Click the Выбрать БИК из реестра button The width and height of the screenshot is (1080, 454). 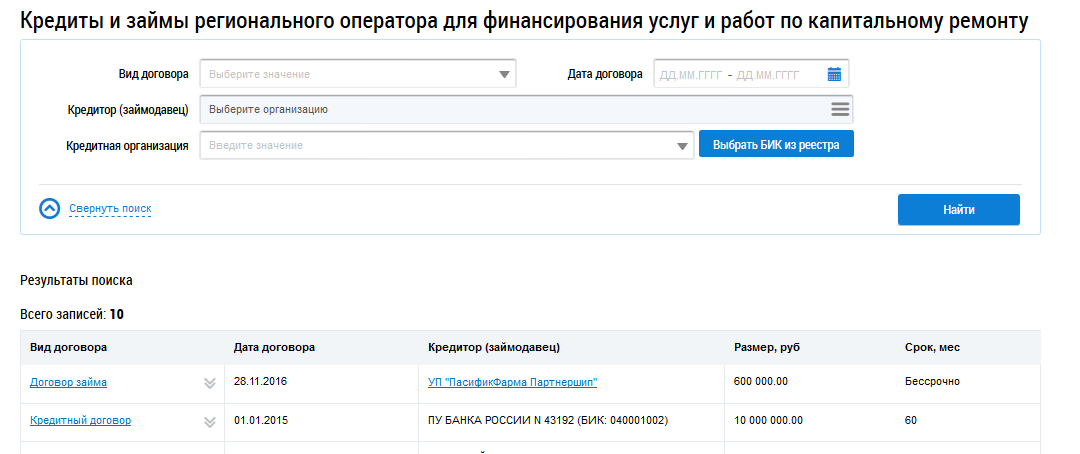(x=775, y=145)
